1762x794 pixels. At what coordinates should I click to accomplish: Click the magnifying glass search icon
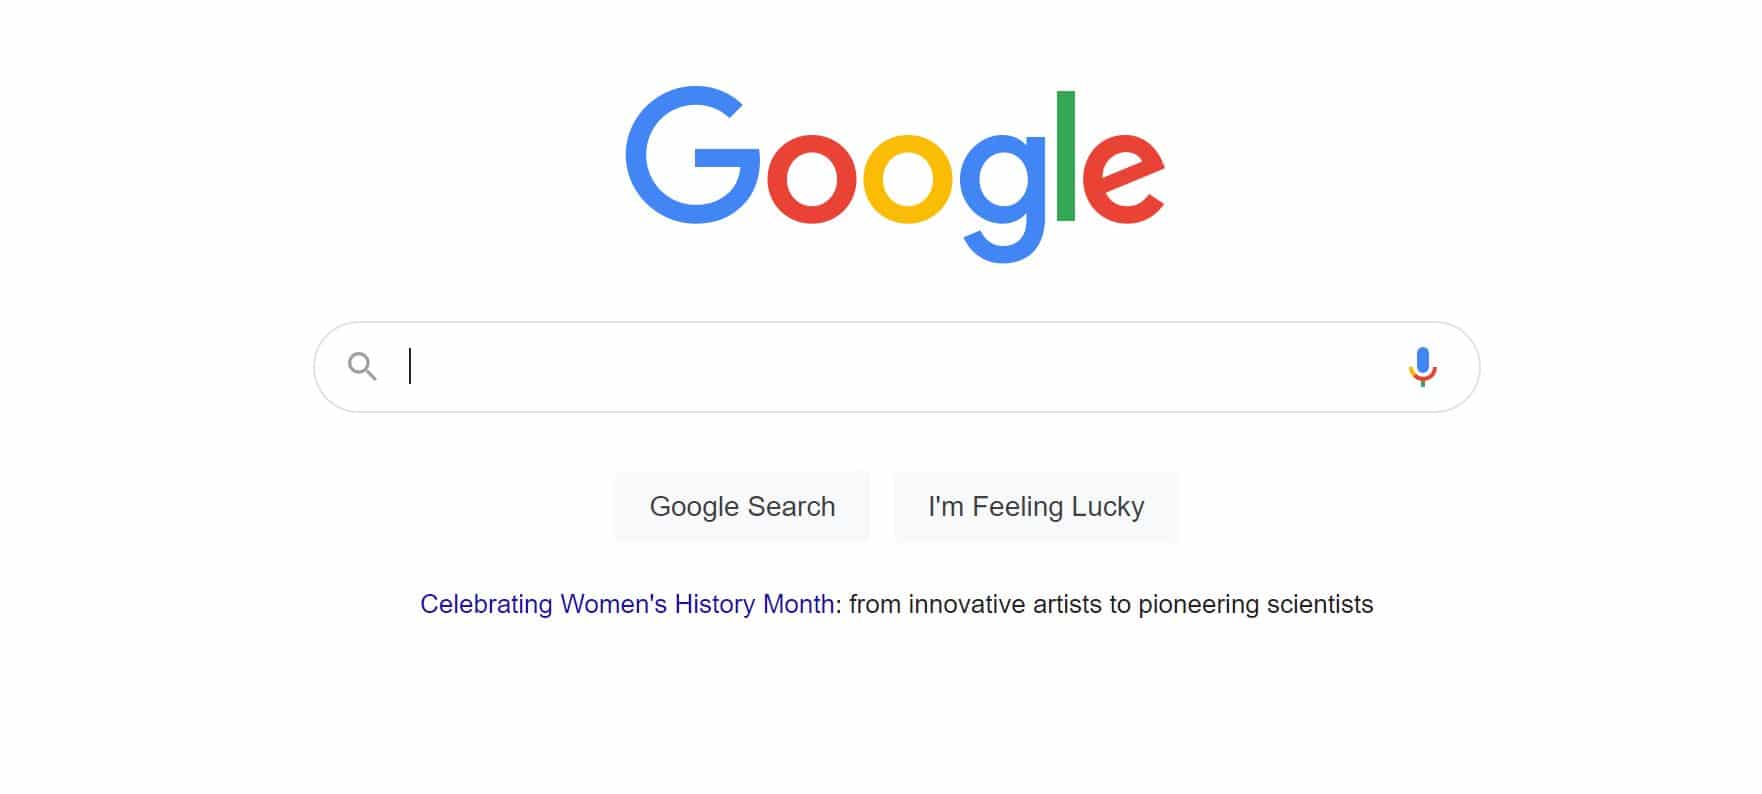pyautogui.click(x=362, y=366)
